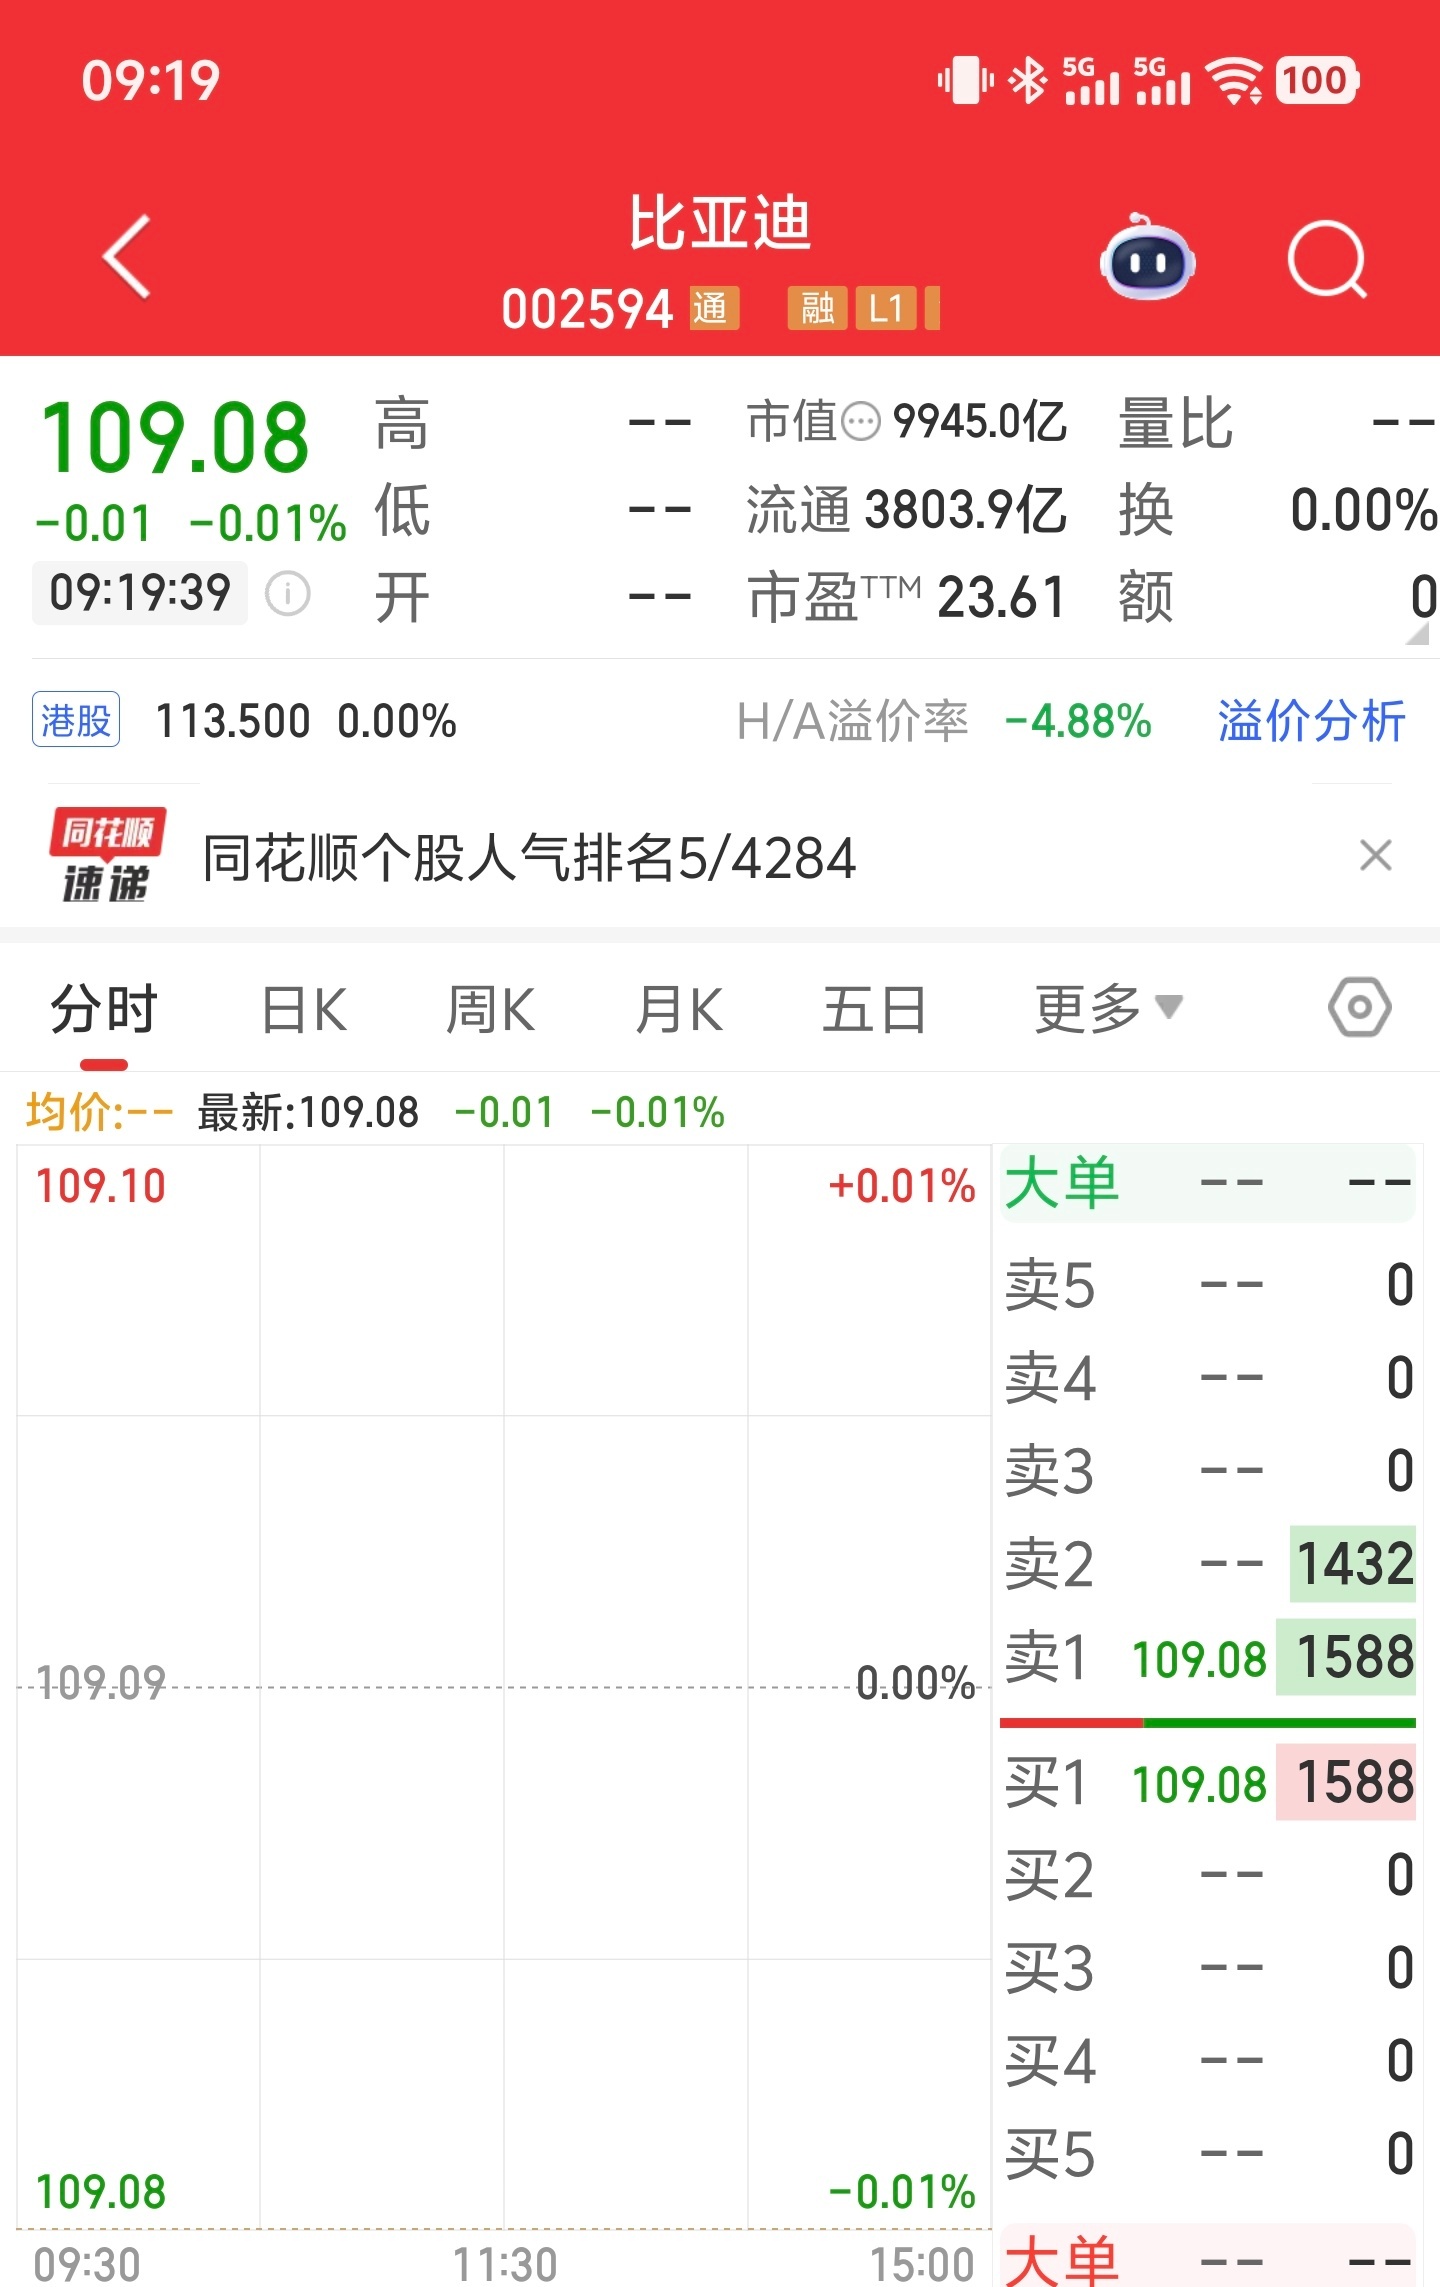Viewport: 1440px width, 2287px height.
Task: Tap the H/A溢价率 -4.88% value
Action: click(1078, 721)
